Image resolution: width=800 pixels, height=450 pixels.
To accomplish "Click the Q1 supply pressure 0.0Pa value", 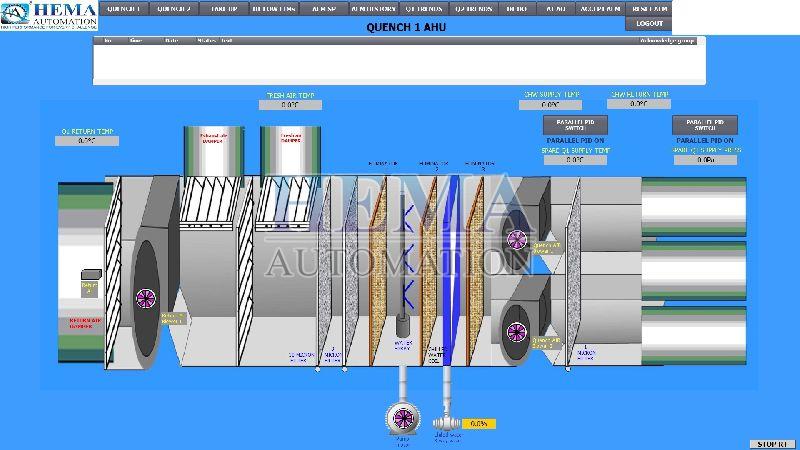I will tap(705, 160).
